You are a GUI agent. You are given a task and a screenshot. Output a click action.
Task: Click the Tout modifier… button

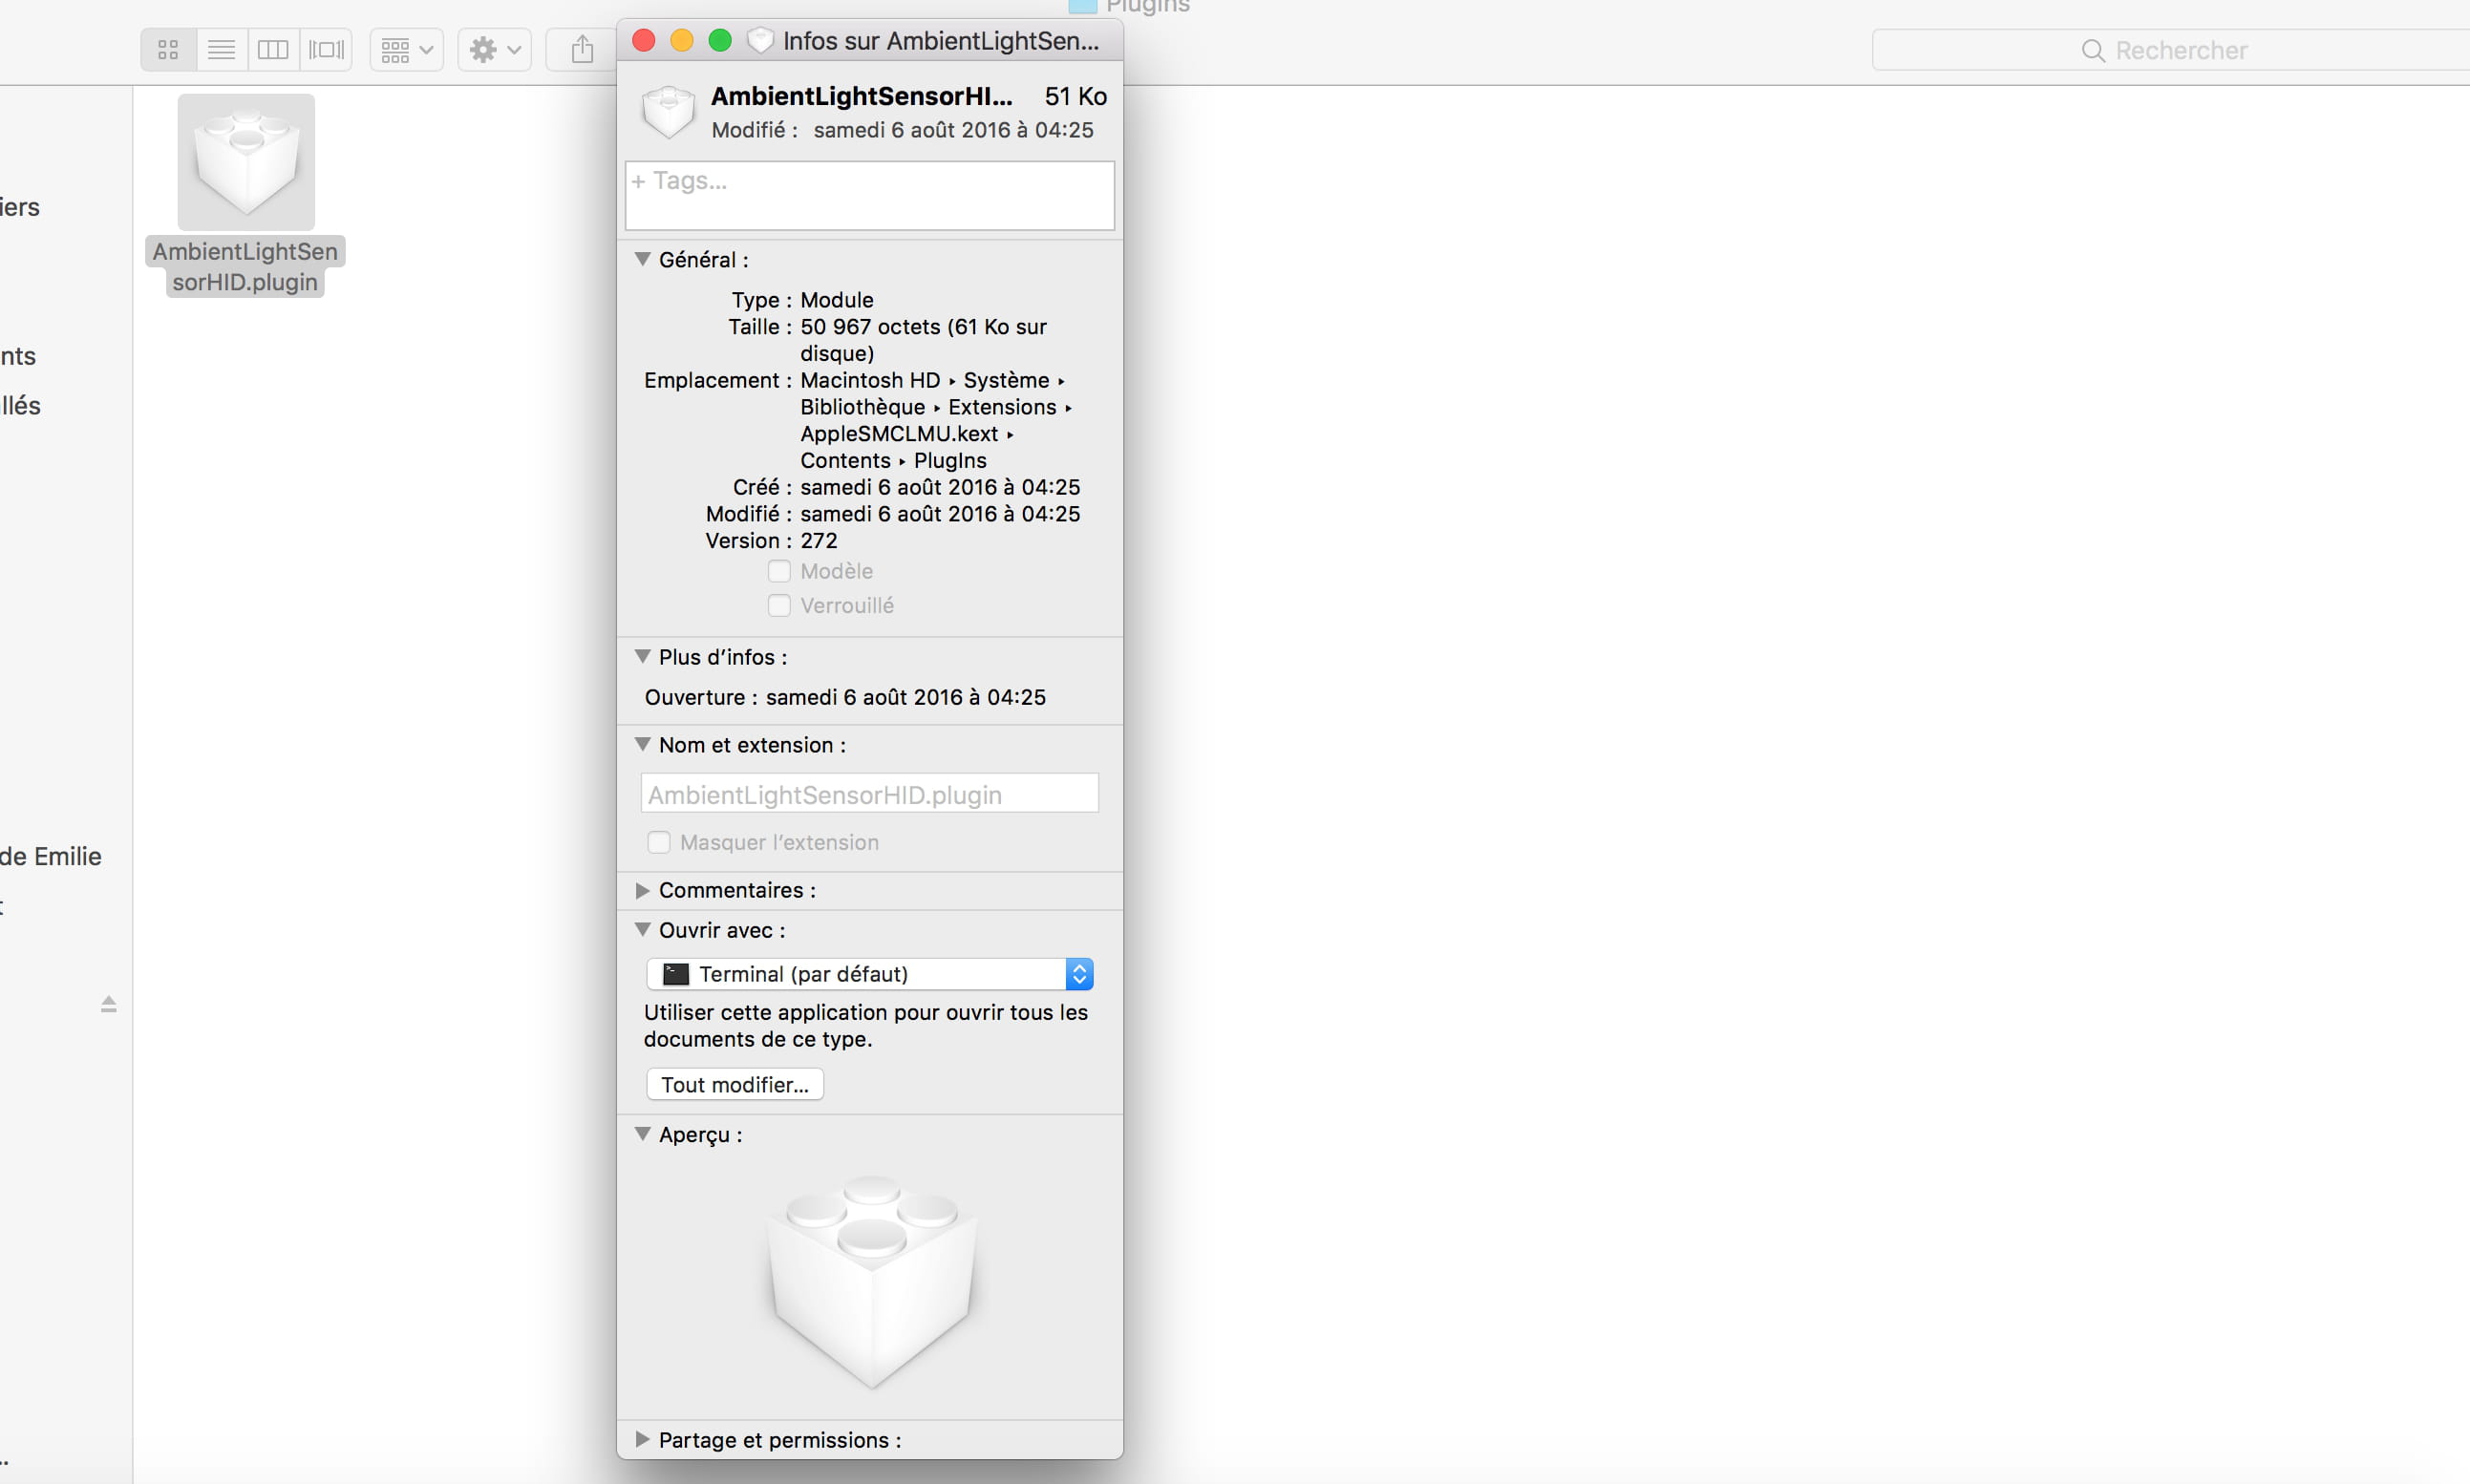(x=735, y=1084)
